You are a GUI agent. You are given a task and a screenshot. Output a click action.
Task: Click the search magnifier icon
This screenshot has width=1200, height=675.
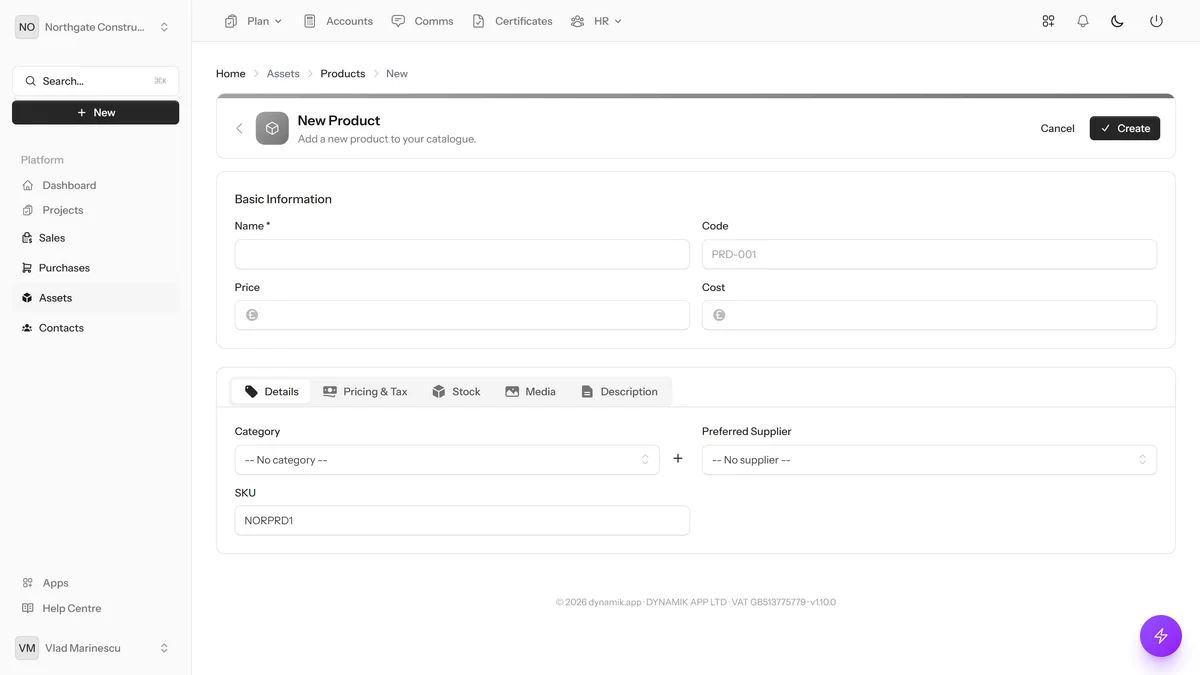click(31, 81)
